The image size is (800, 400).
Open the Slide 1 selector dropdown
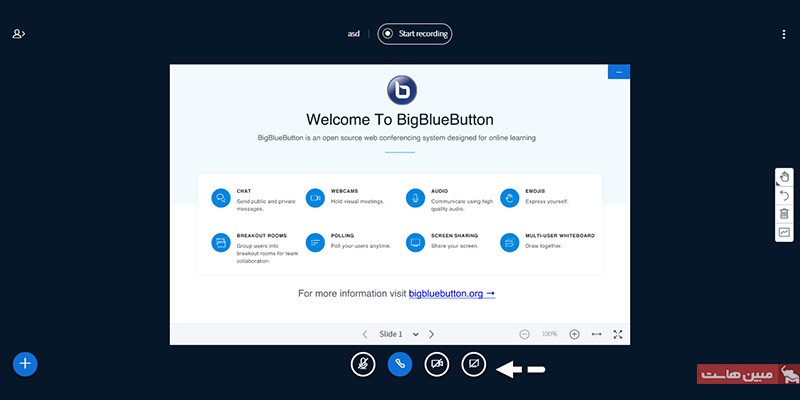coord(398,334)
